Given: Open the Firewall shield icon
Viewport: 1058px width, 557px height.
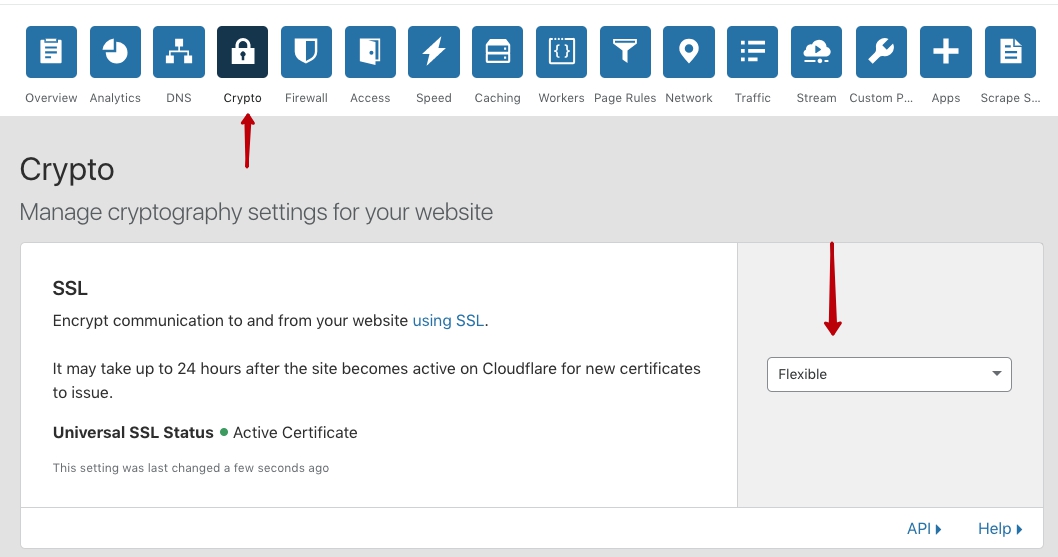Looking at the screenshot, I should [x=306, y=52].
